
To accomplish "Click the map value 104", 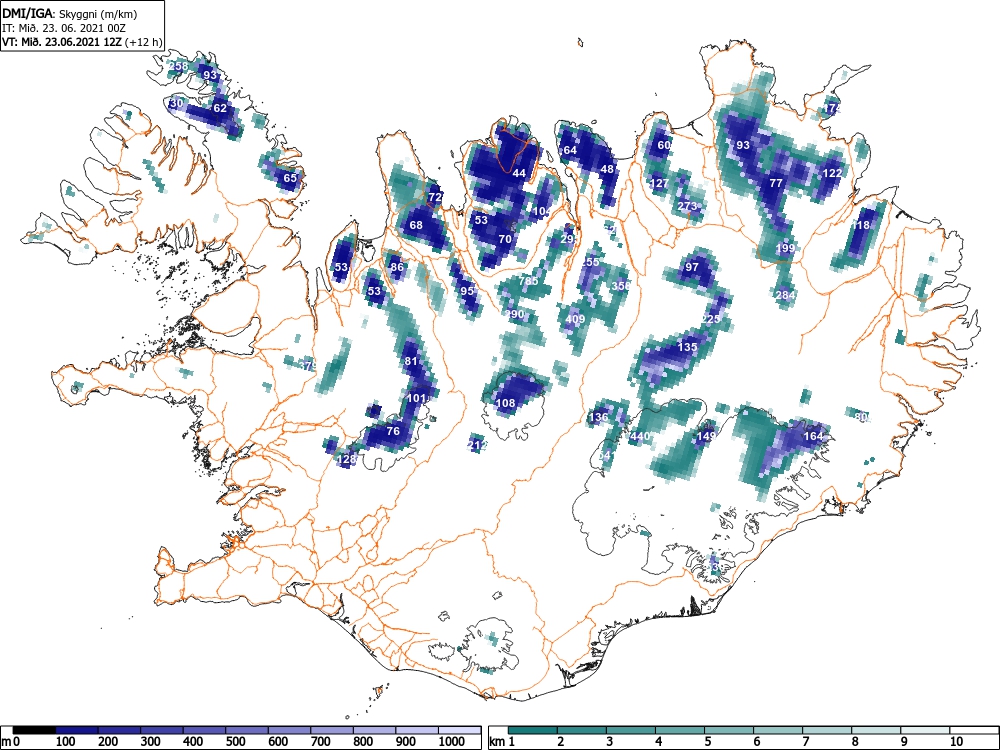I will (x=542, y=212).
